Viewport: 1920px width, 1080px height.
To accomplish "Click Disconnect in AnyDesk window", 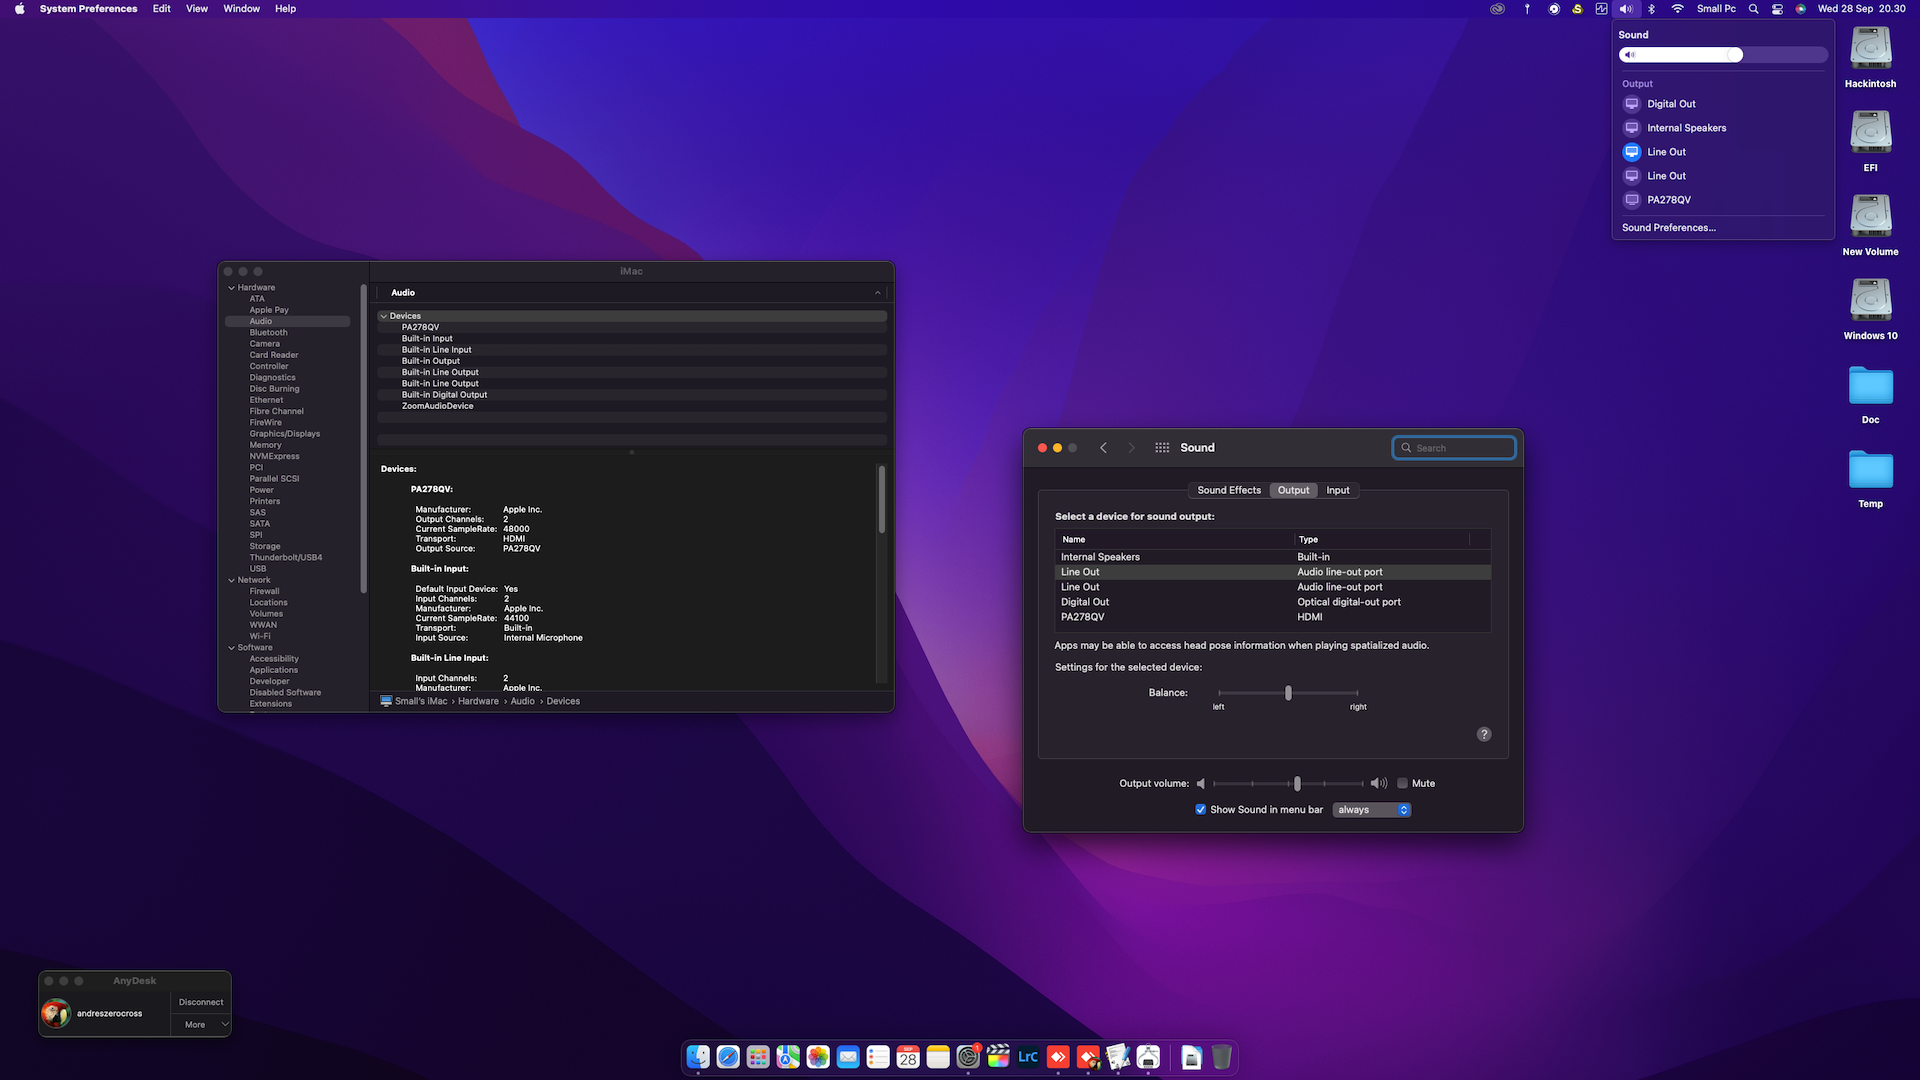I will 201,1002.
